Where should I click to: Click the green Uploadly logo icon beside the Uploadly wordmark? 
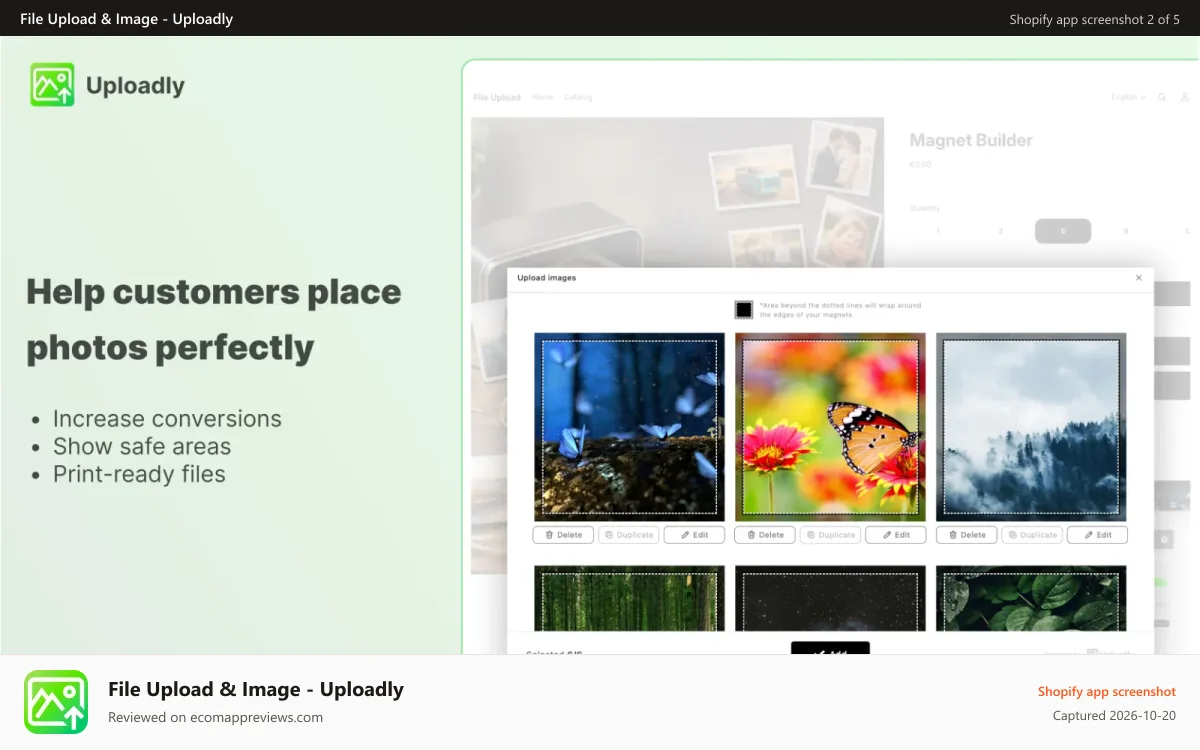coord(52,85)
